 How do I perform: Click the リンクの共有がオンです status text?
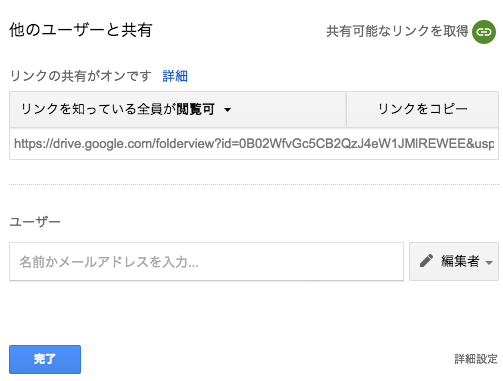pos(81,76)
